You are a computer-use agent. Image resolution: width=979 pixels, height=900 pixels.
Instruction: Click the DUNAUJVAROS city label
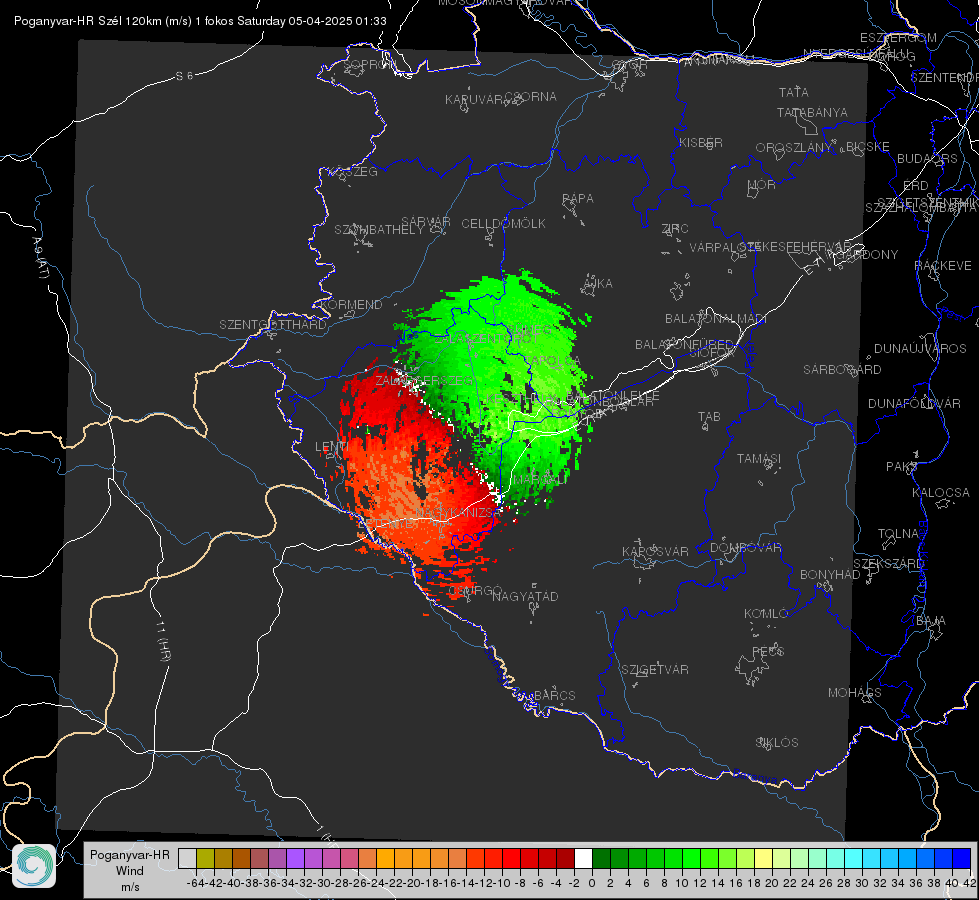[920, 349]
